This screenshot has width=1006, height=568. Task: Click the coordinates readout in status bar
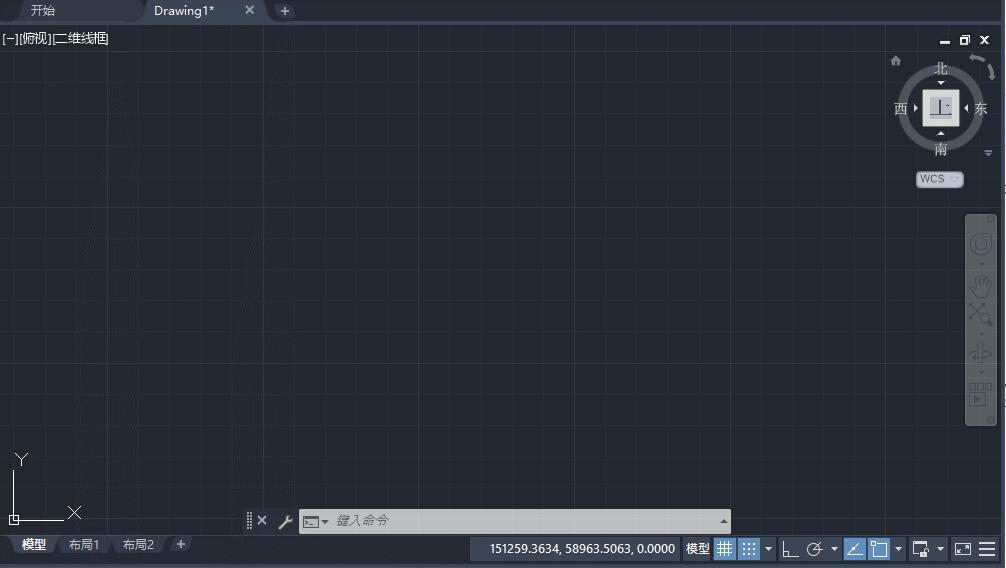tap(582, 549)
